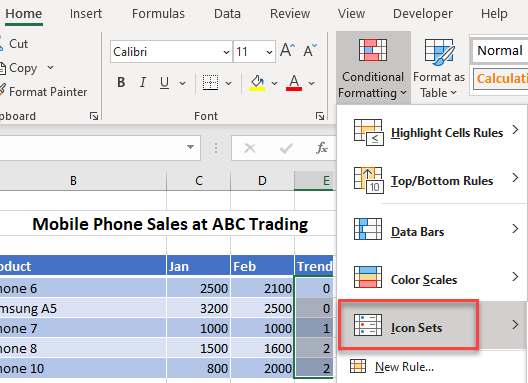This screenshot has width=528, height=383.
Task: Open Fill Color dropdown arrow
Action: pos(274,83)
